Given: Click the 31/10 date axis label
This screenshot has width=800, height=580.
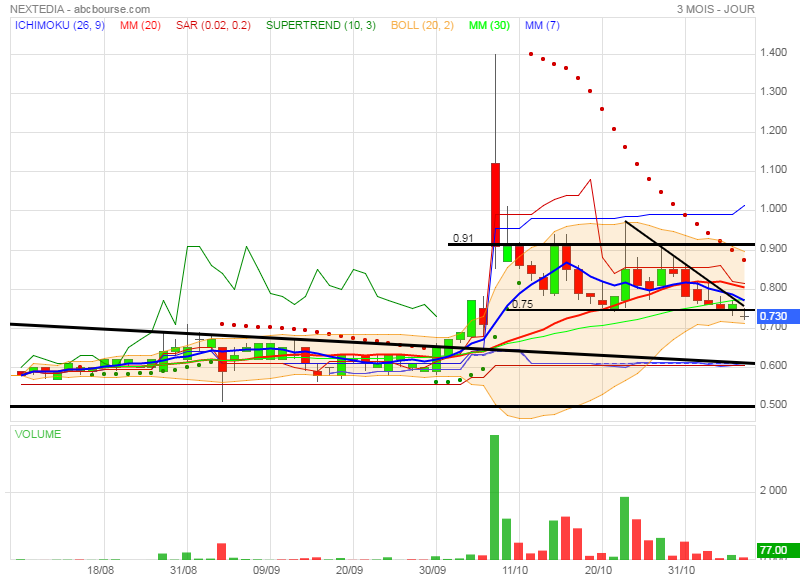Looking at the screenshot, I should tap(682, 570).
